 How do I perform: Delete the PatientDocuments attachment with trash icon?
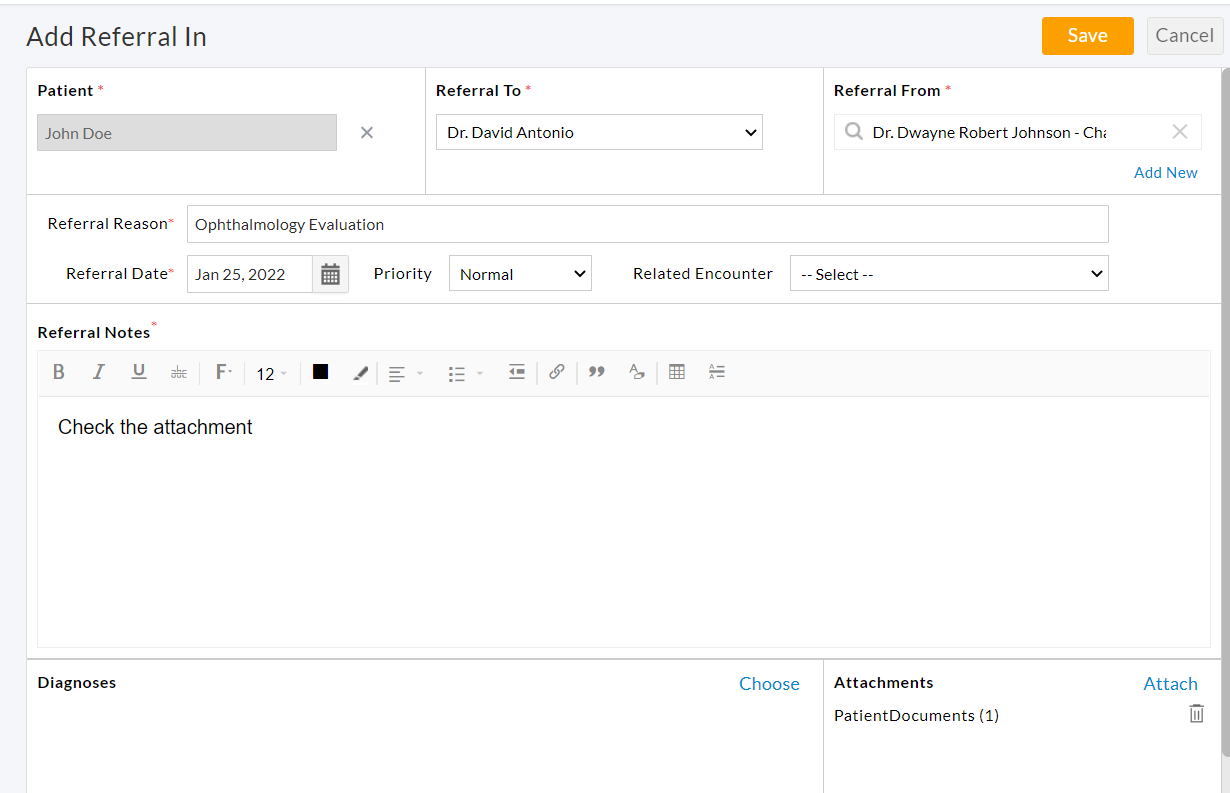[1196, 713]
